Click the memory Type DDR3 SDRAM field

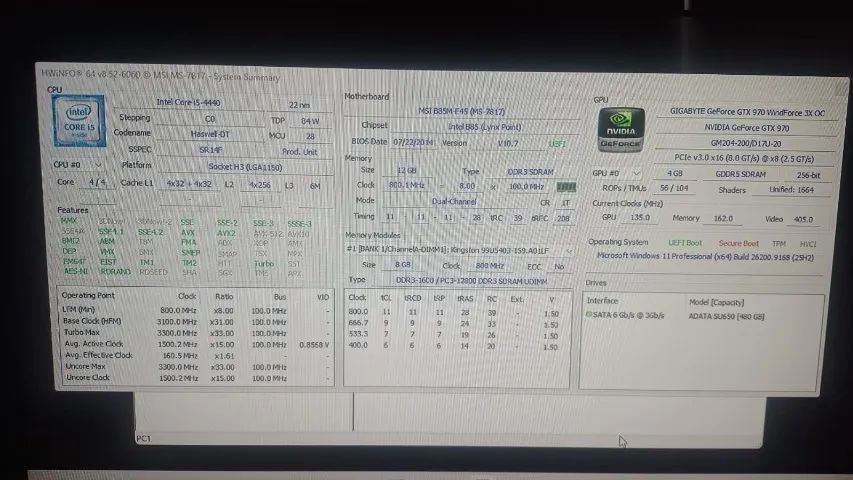tap(530, 172)
